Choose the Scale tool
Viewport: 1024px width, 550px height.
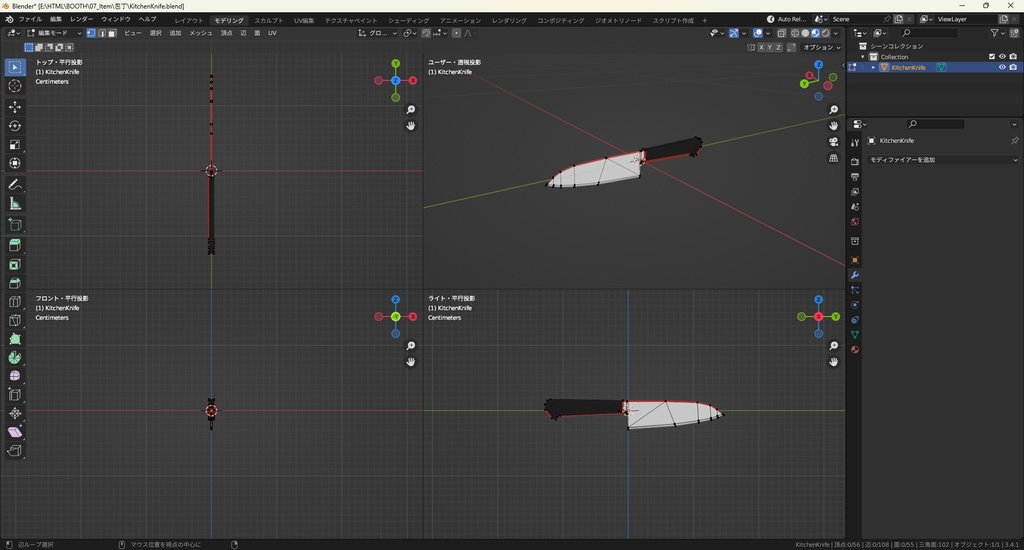pos(14,144)
